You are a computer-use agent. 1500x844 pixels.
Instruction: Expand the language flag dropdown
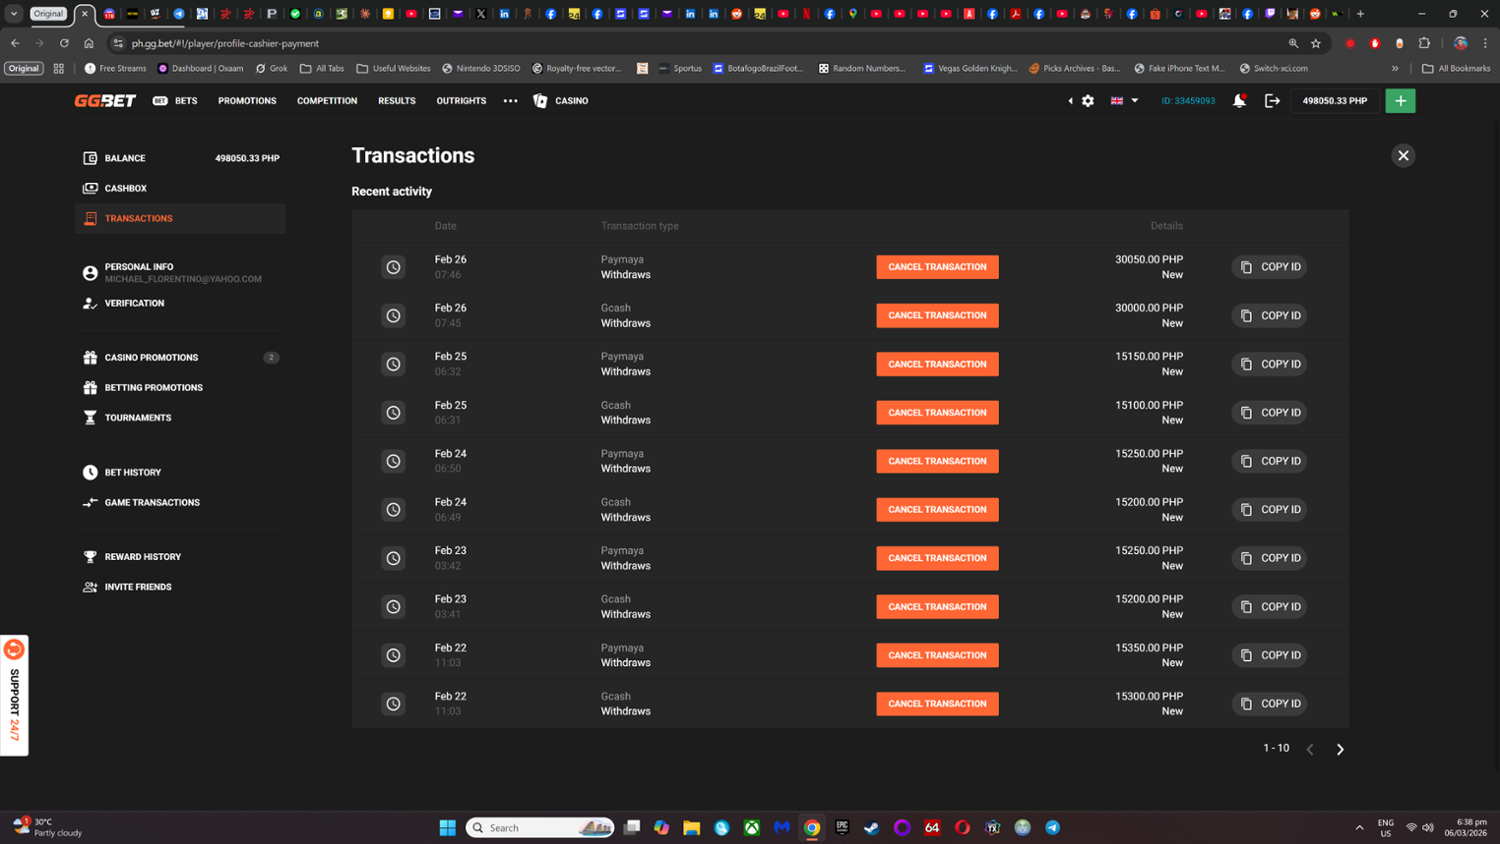pos(1124,101)
